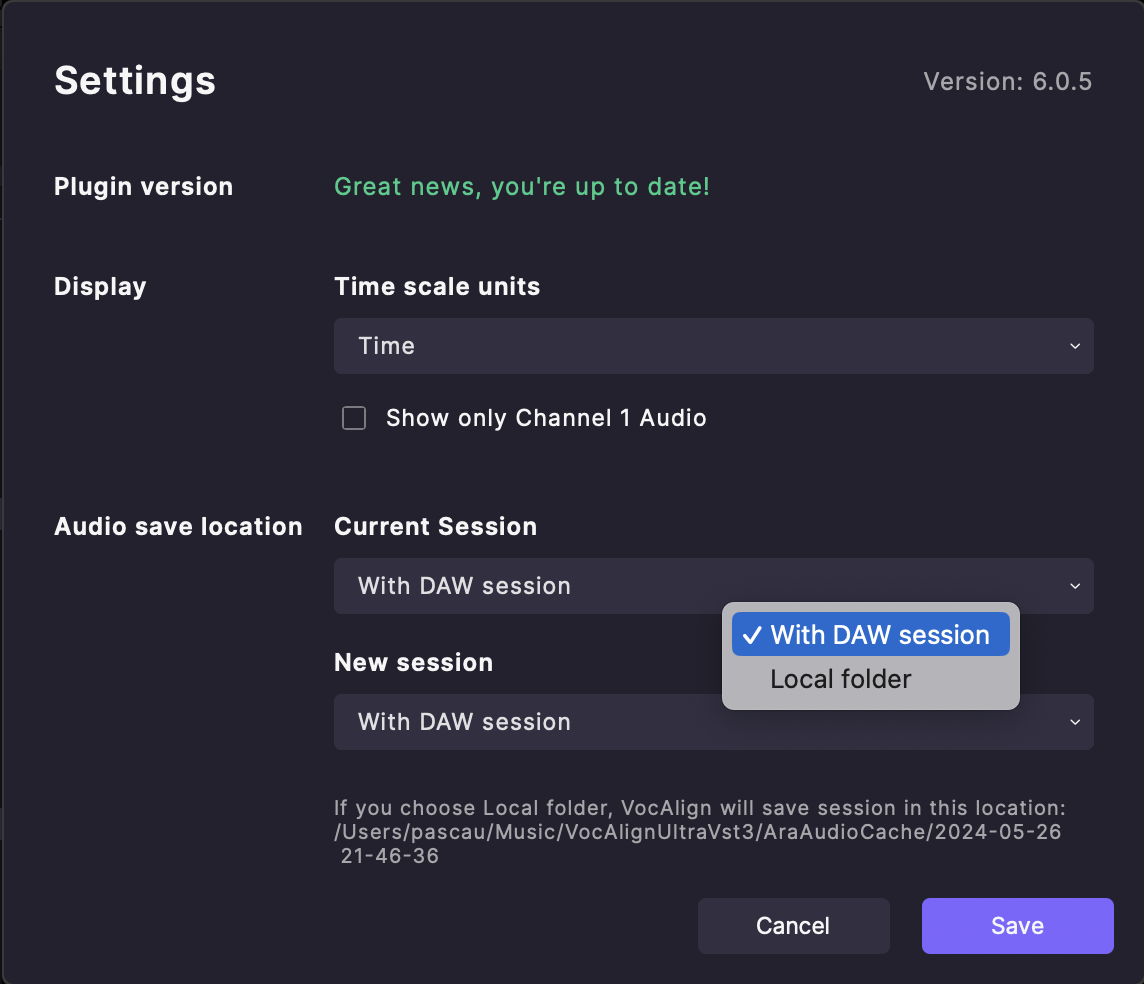
Task: Click the "Great news, you're up to date!" message
Action: (522, 187)
